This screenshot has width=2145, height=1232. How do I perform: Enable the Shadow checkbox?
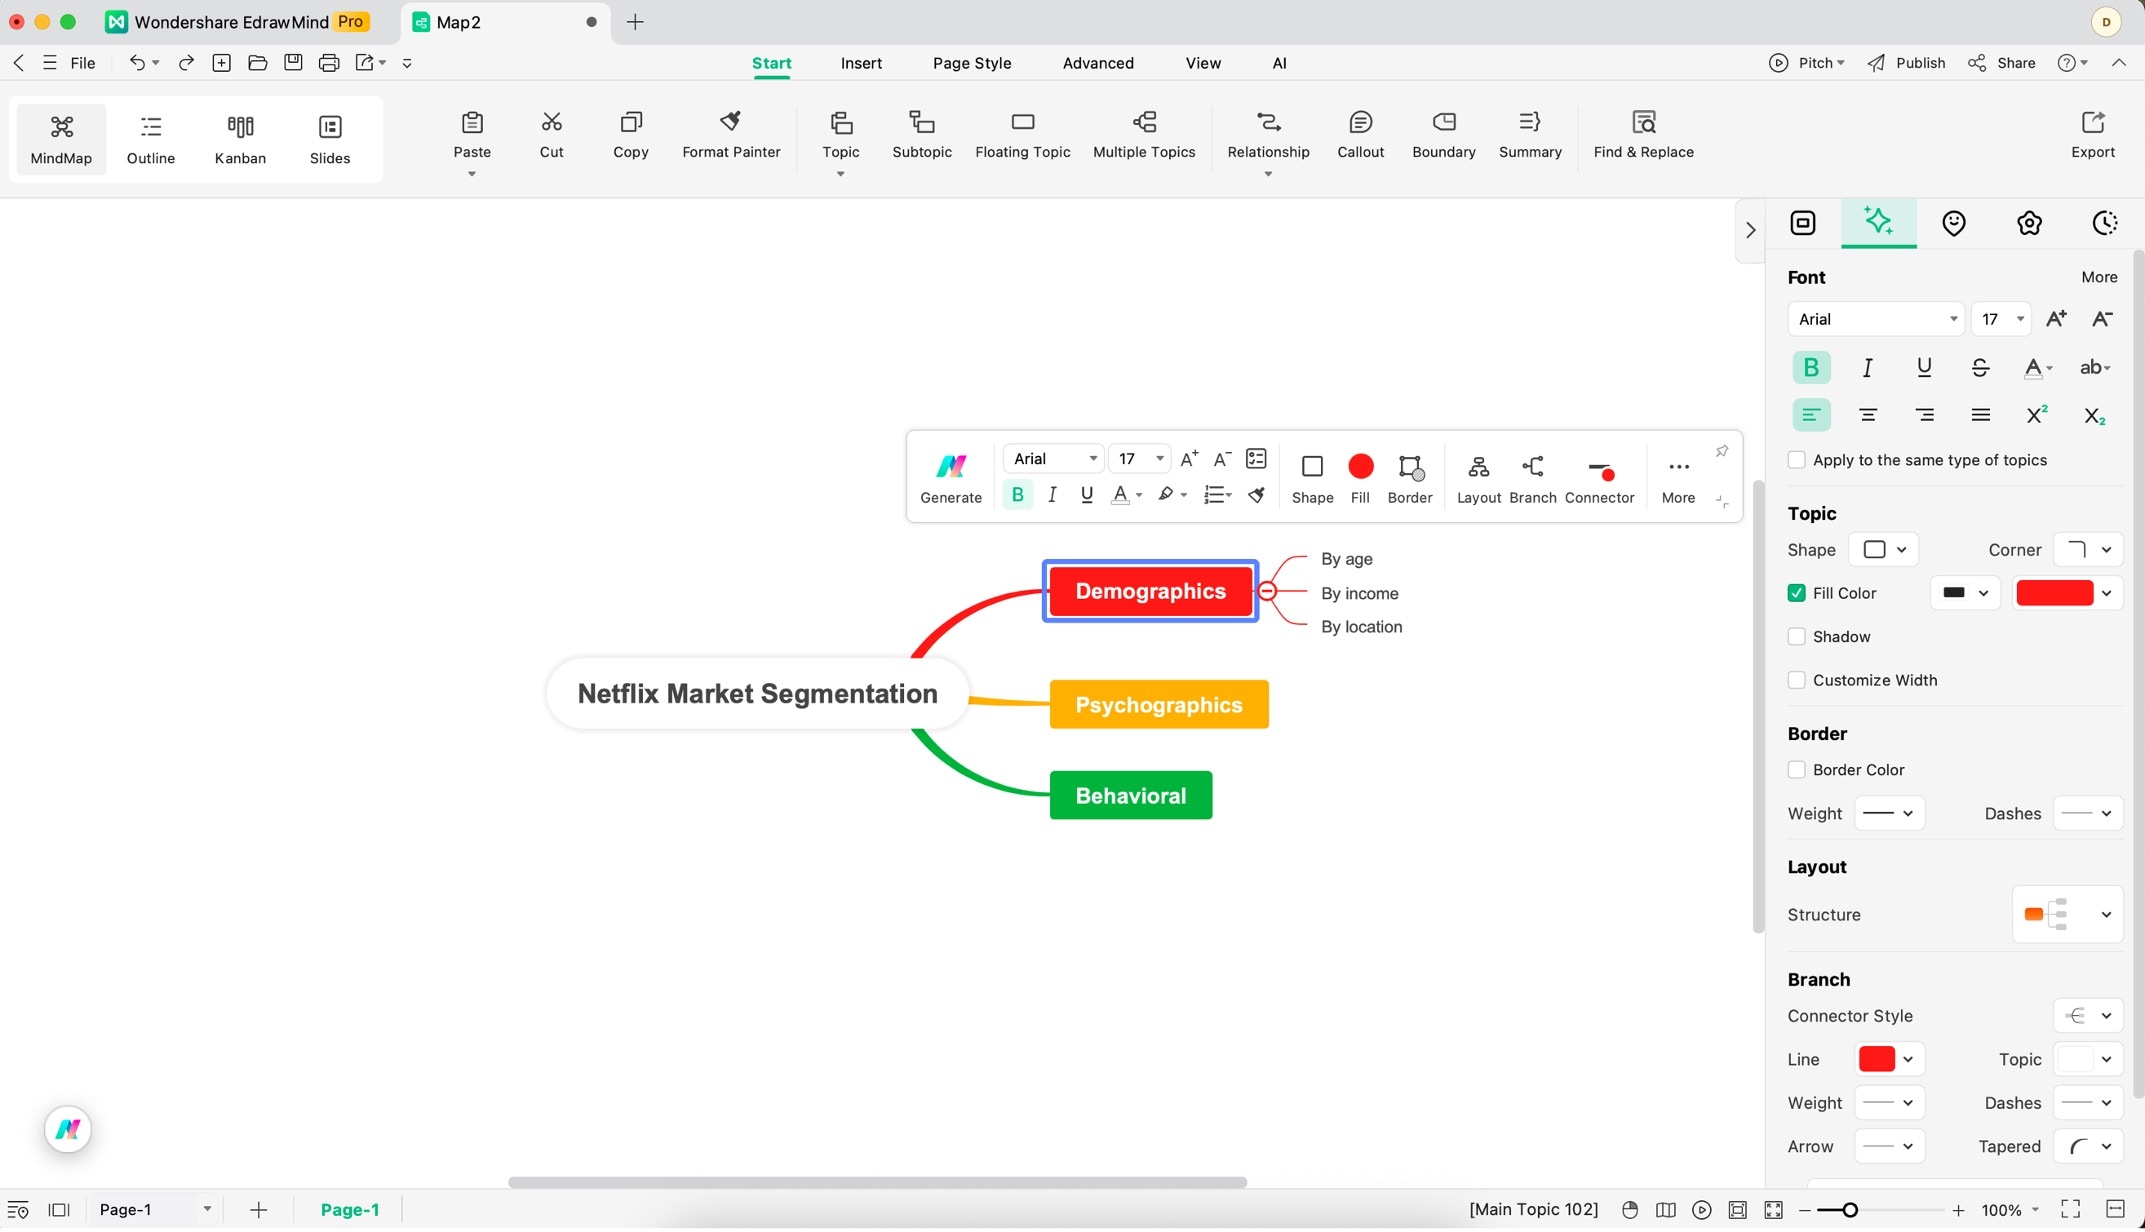[1797, 637]
